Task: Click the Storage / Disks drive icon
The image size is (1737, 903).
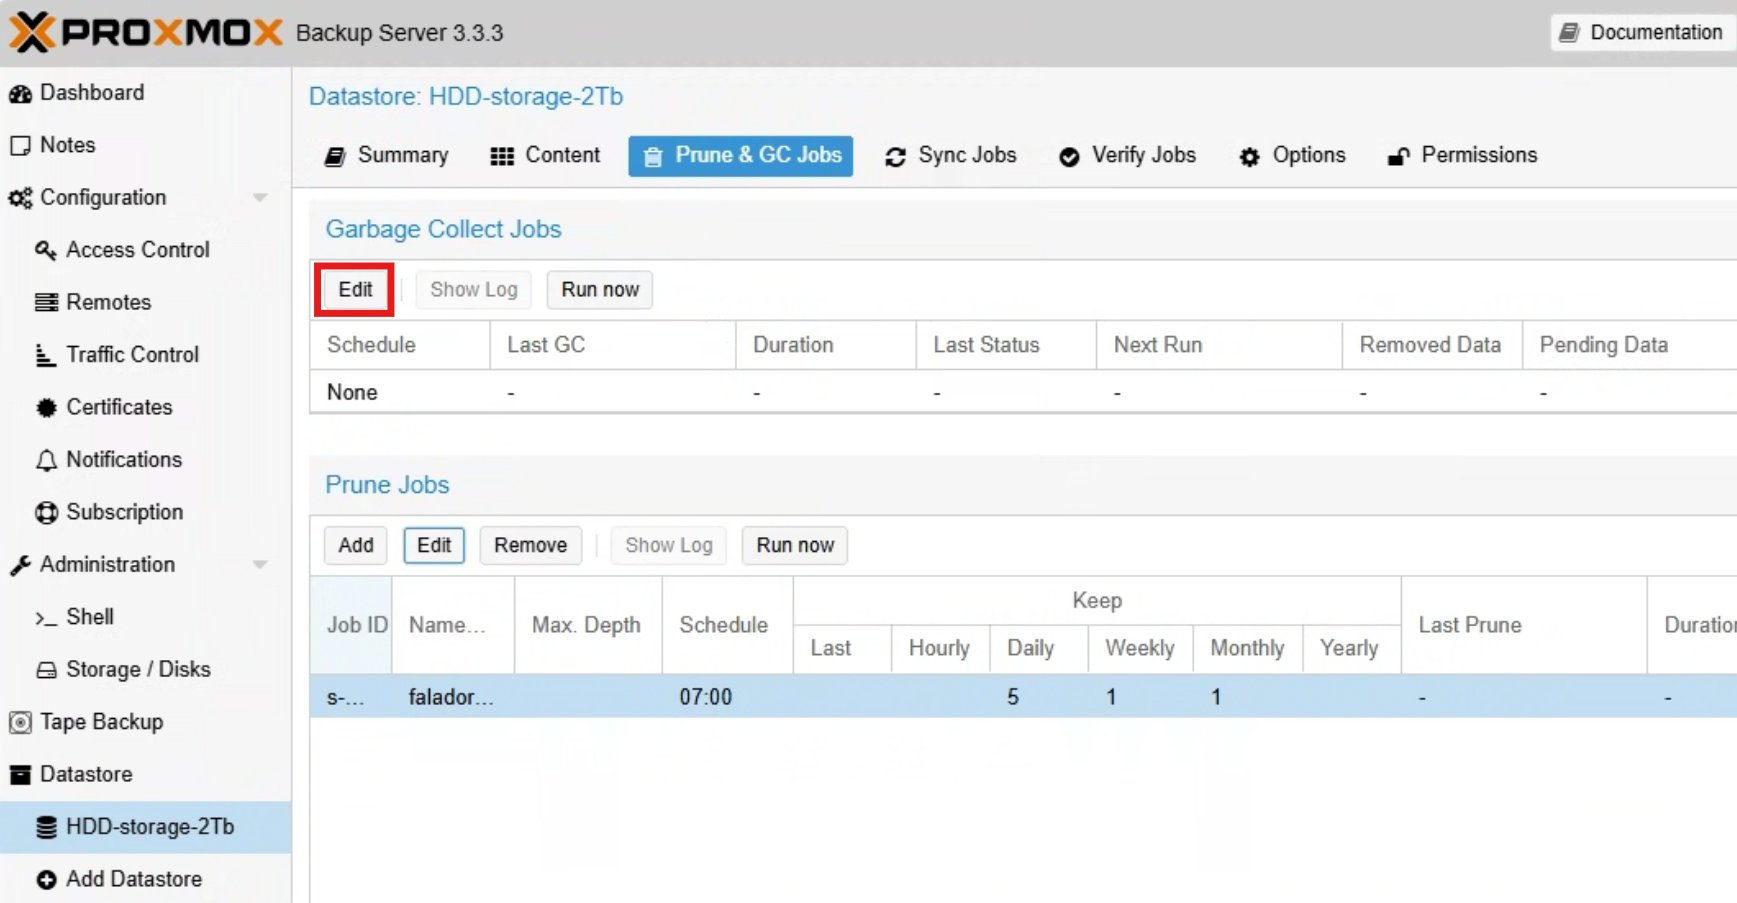Action: [46, 670]
